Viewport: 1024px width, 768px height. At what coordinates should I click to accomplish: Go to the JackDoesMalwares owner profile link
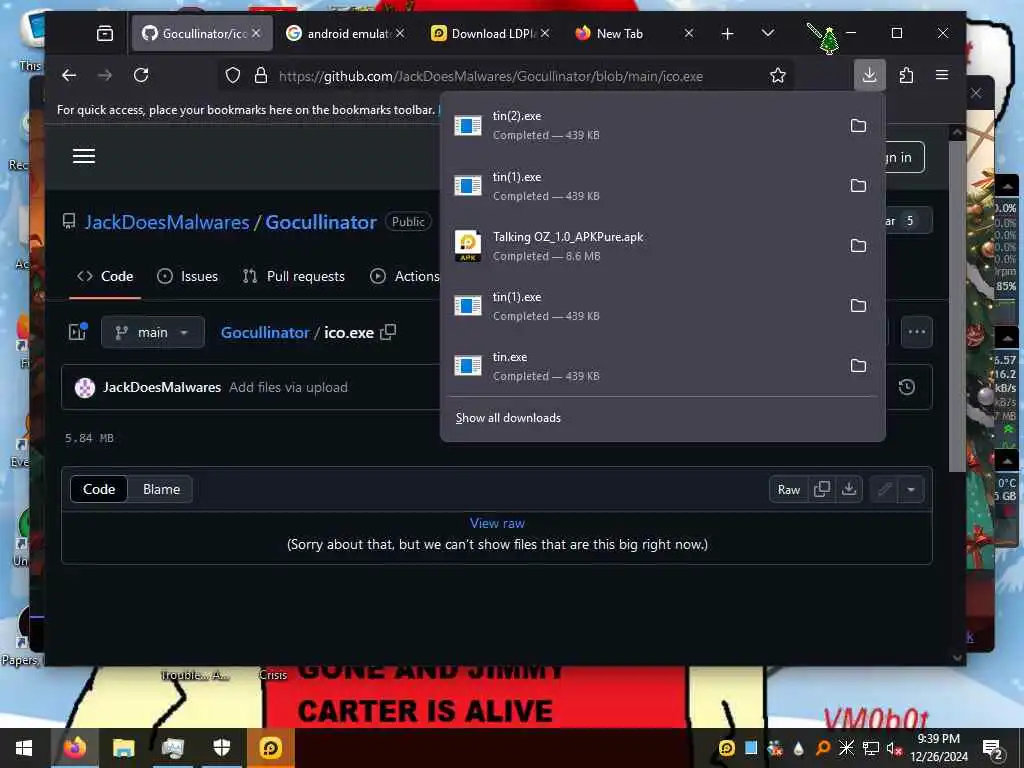pyautogui.click(x=167, y=222)
